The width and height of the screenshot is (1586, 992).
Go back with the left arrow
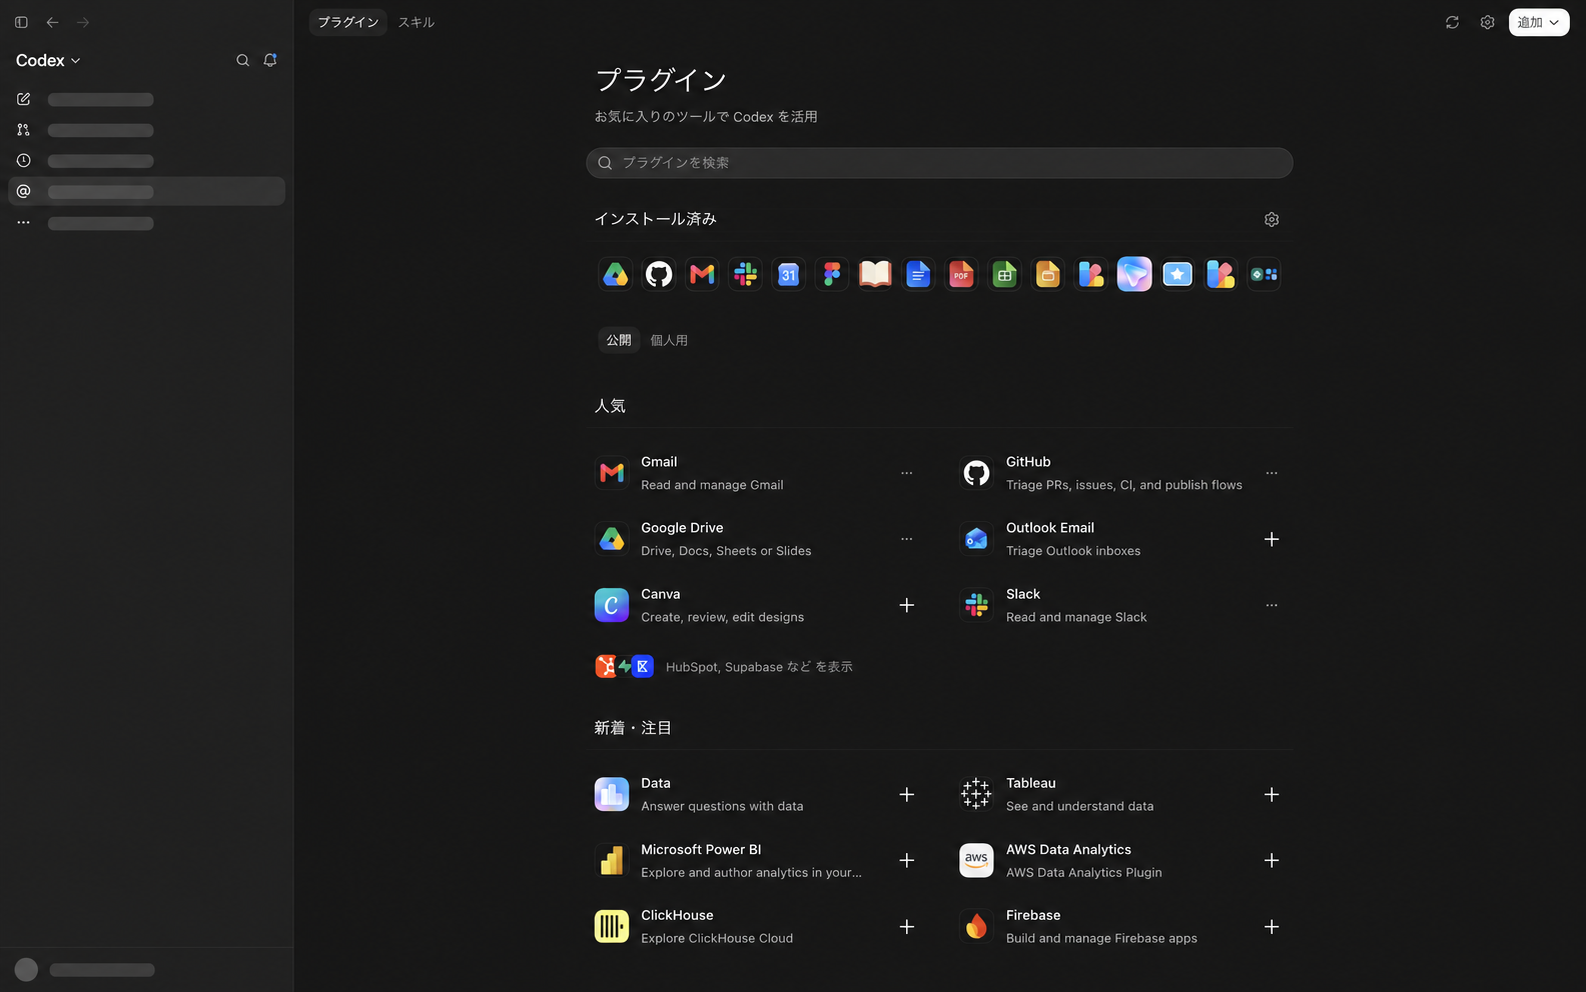point(52,22)
